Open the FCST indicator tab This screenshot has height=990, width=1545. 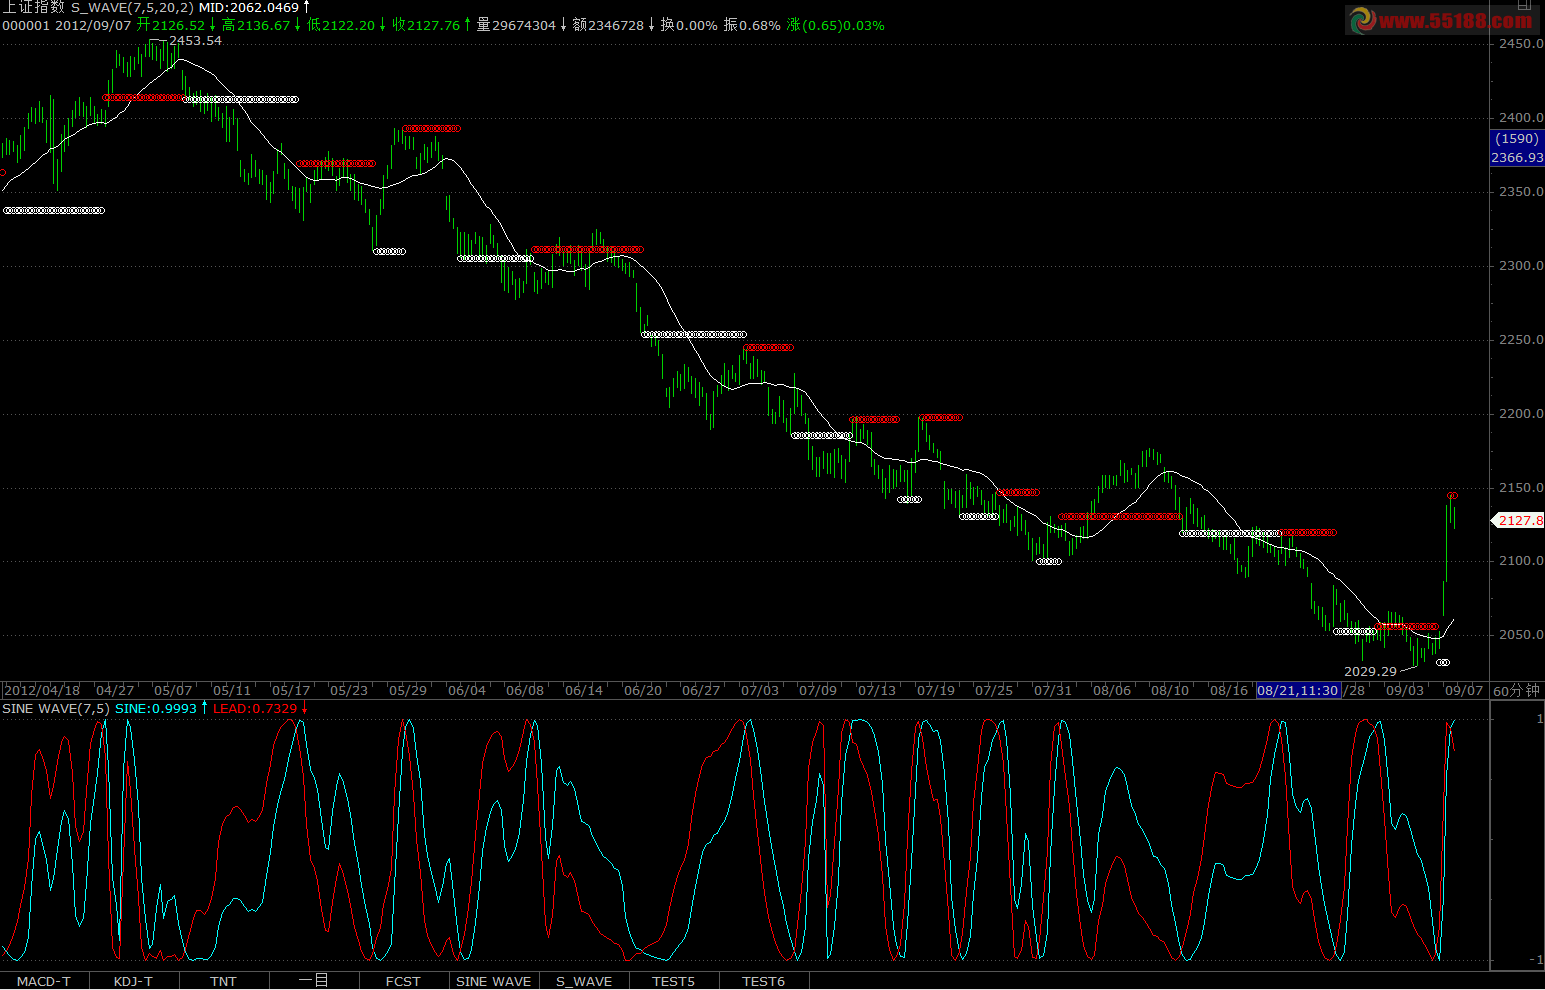pos(403,981)
